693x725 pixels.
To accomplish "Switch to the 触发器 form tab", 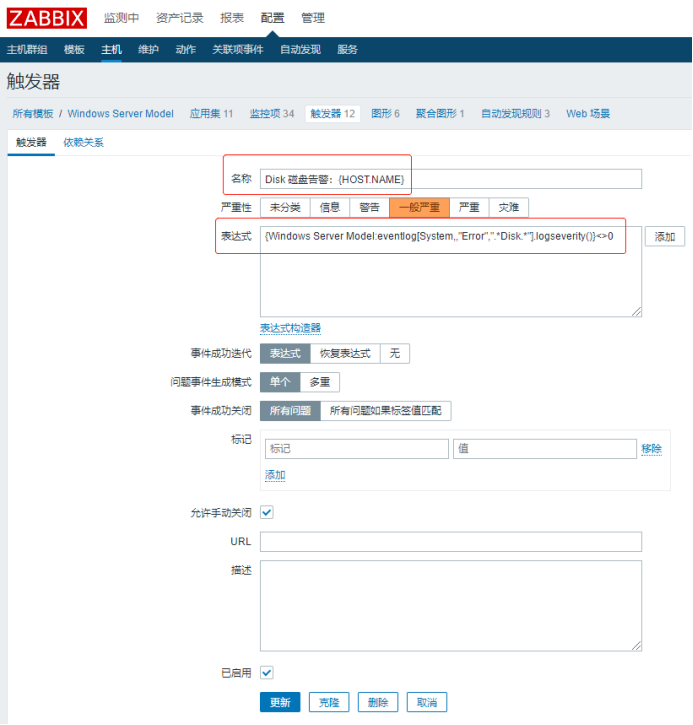I will pos(31,142).
